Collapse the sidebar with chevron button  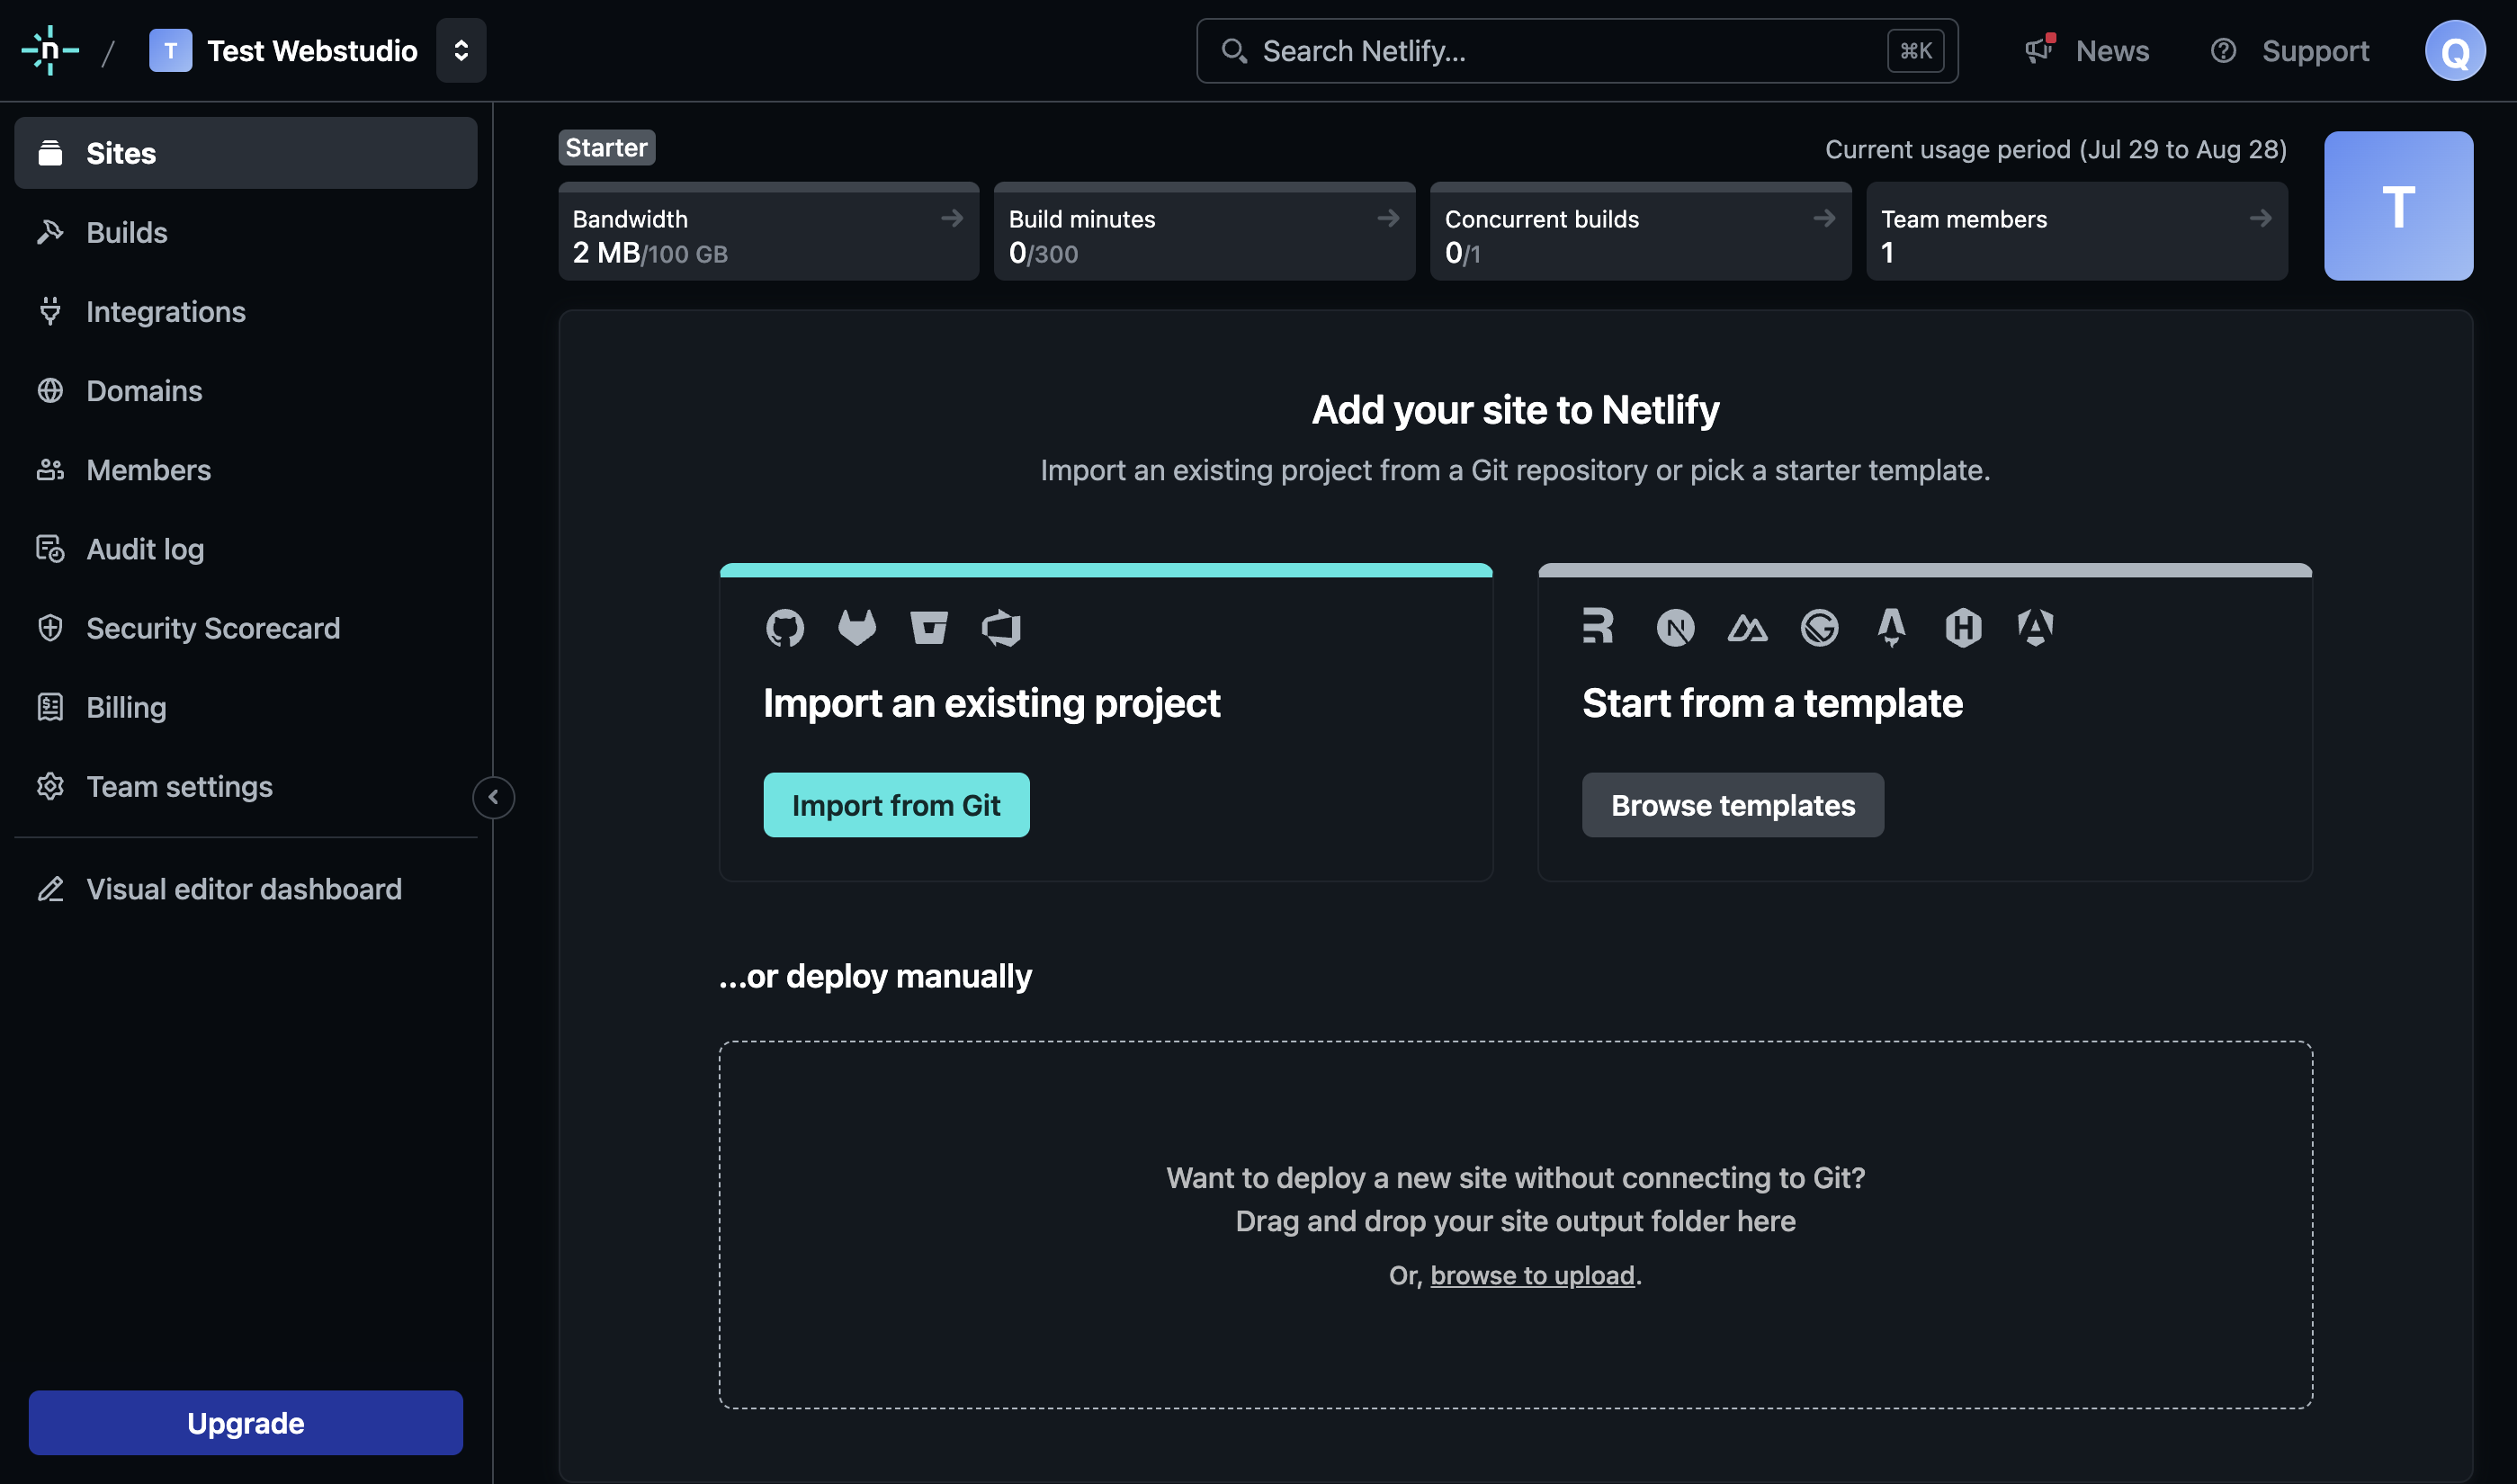click(493, 797)
